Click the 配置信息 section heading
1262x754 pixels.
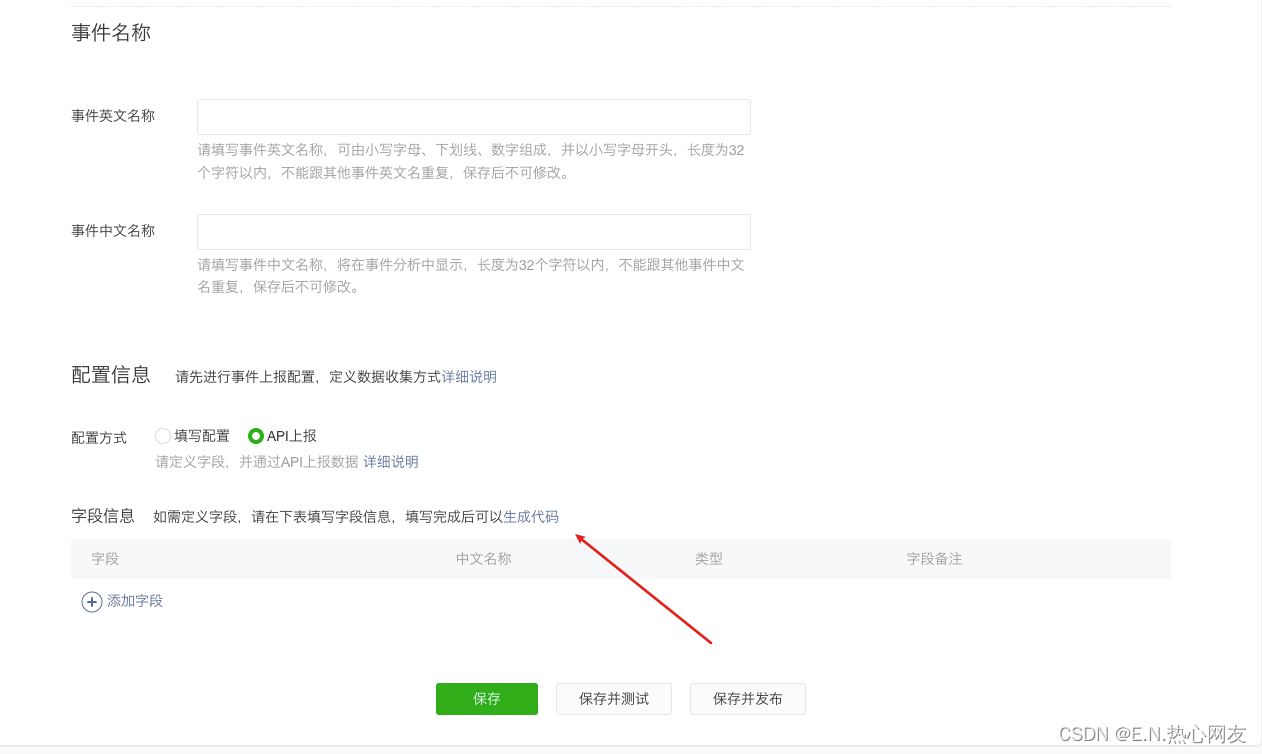[x=111, y=375]
